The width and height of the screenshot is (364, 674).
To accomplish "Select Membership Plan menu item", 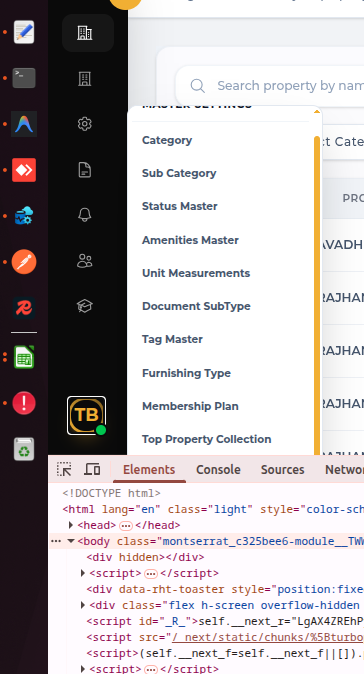I will [x=190, y=406].
